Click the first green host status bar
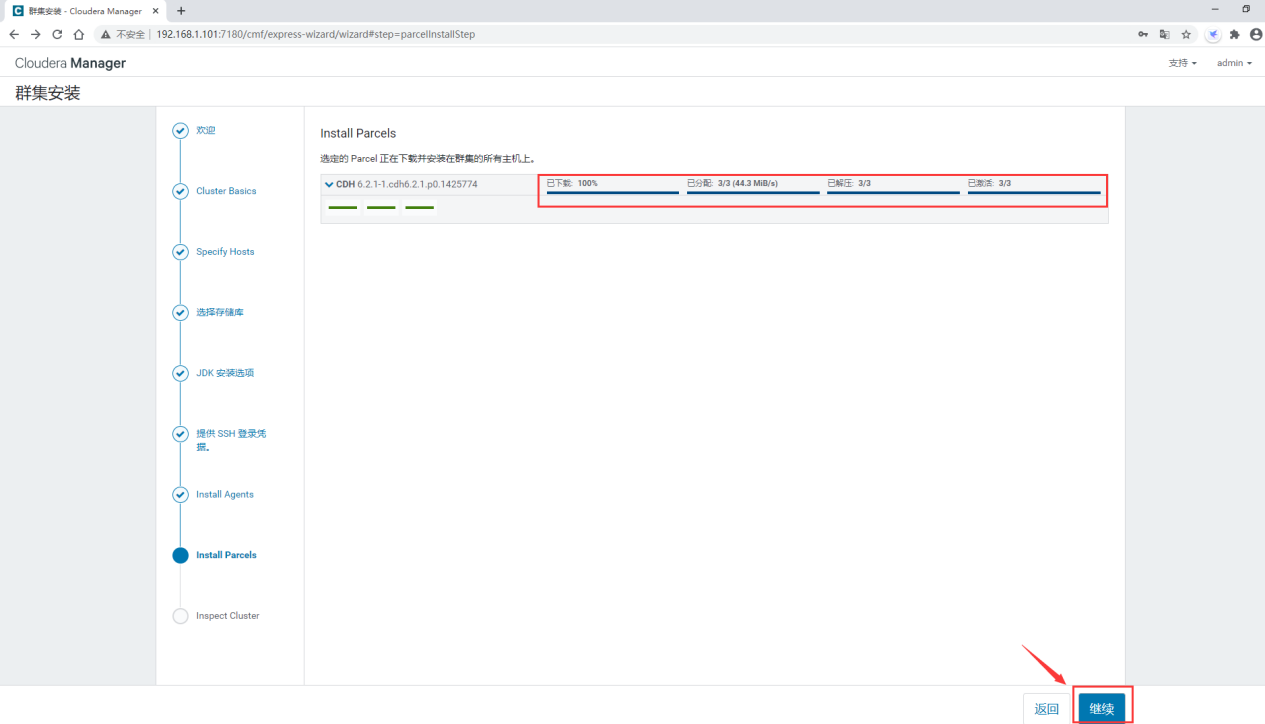Viewport: 1265px width, 724px height. 343,208
